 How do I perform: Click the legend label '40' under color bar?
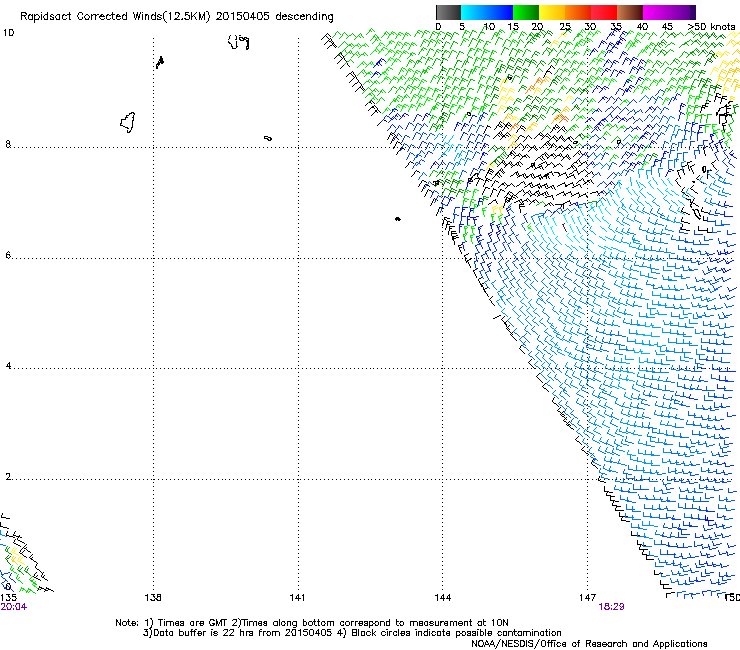[x=642, y=27]
